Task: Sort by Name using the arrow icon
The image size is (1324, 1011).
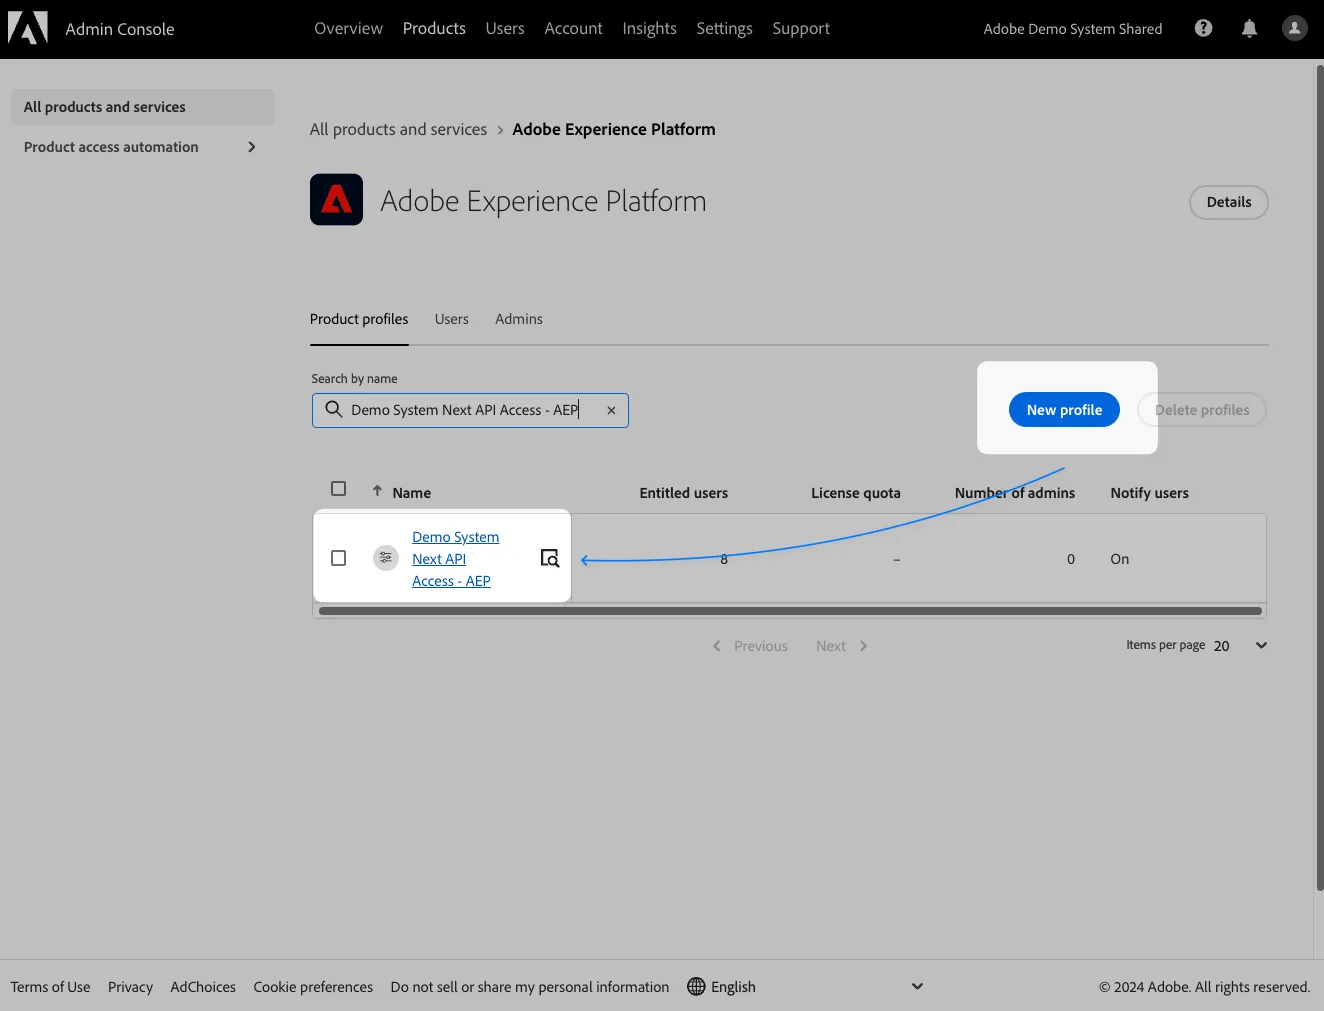Action: coord(377,491)
